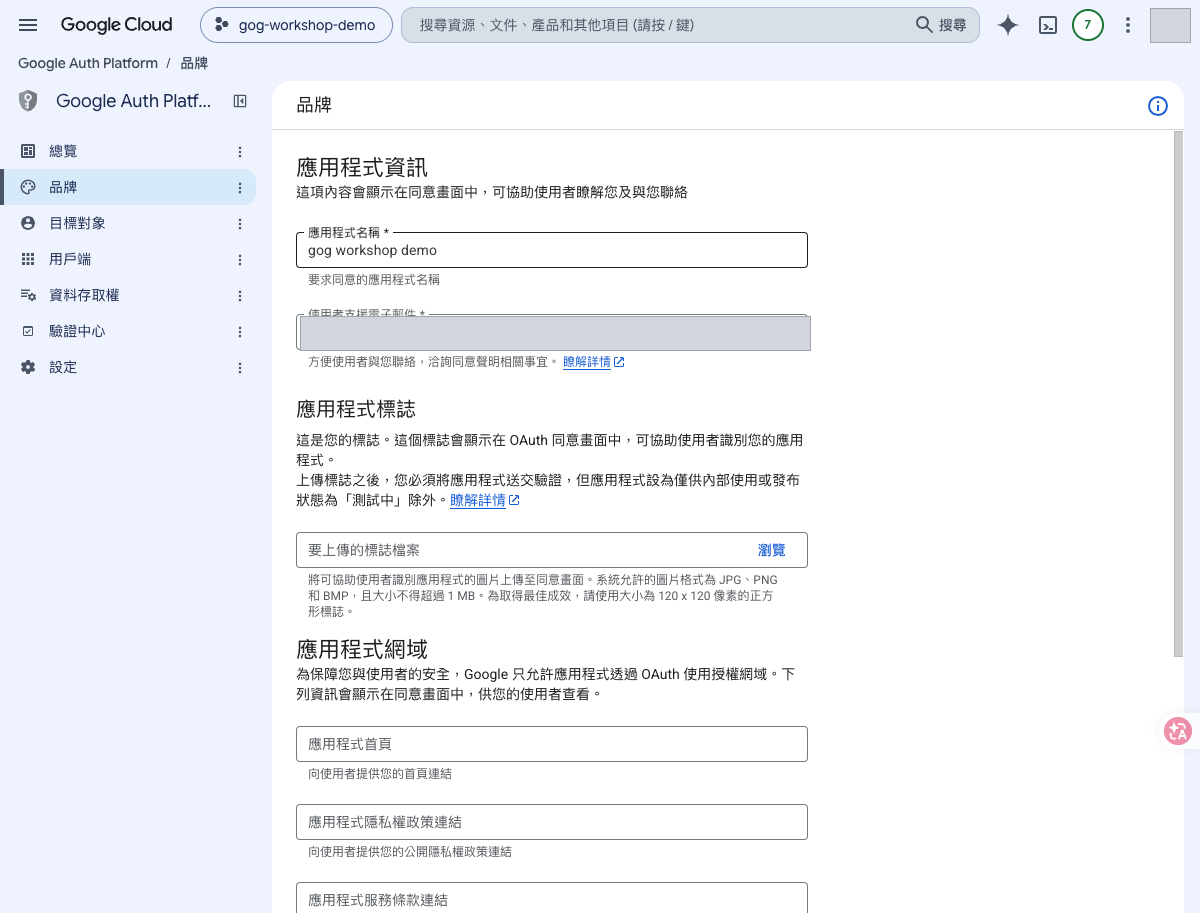
Task: Open the 使用者支援電子郵件 dropdown field
Action: 552,332
